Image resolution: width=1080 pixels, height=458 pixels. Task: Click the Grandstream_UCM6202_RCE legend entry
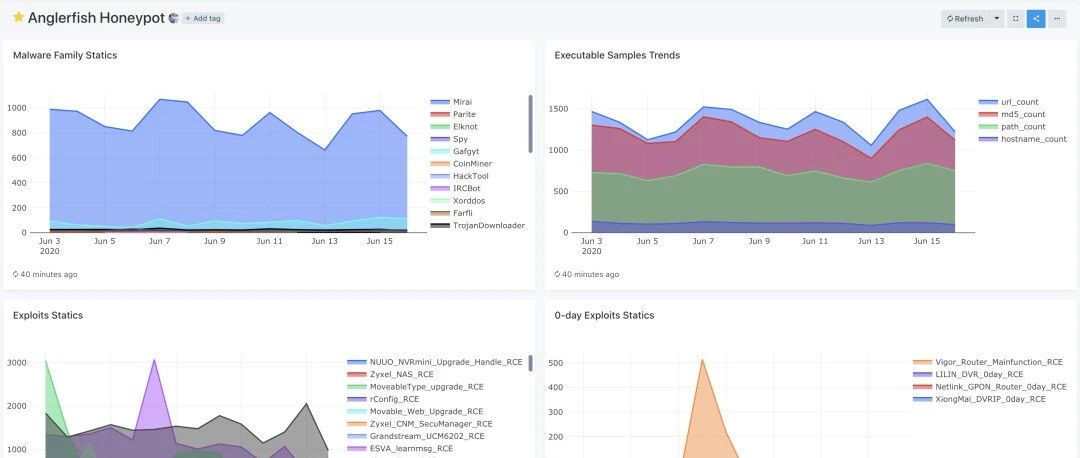[x=416, y=437]
